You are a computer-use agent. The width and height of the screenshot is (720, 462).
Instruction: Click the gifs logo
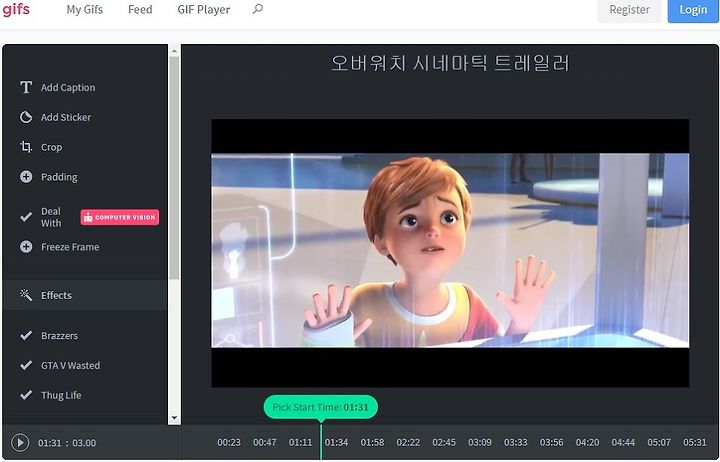[x=16, y=9]
